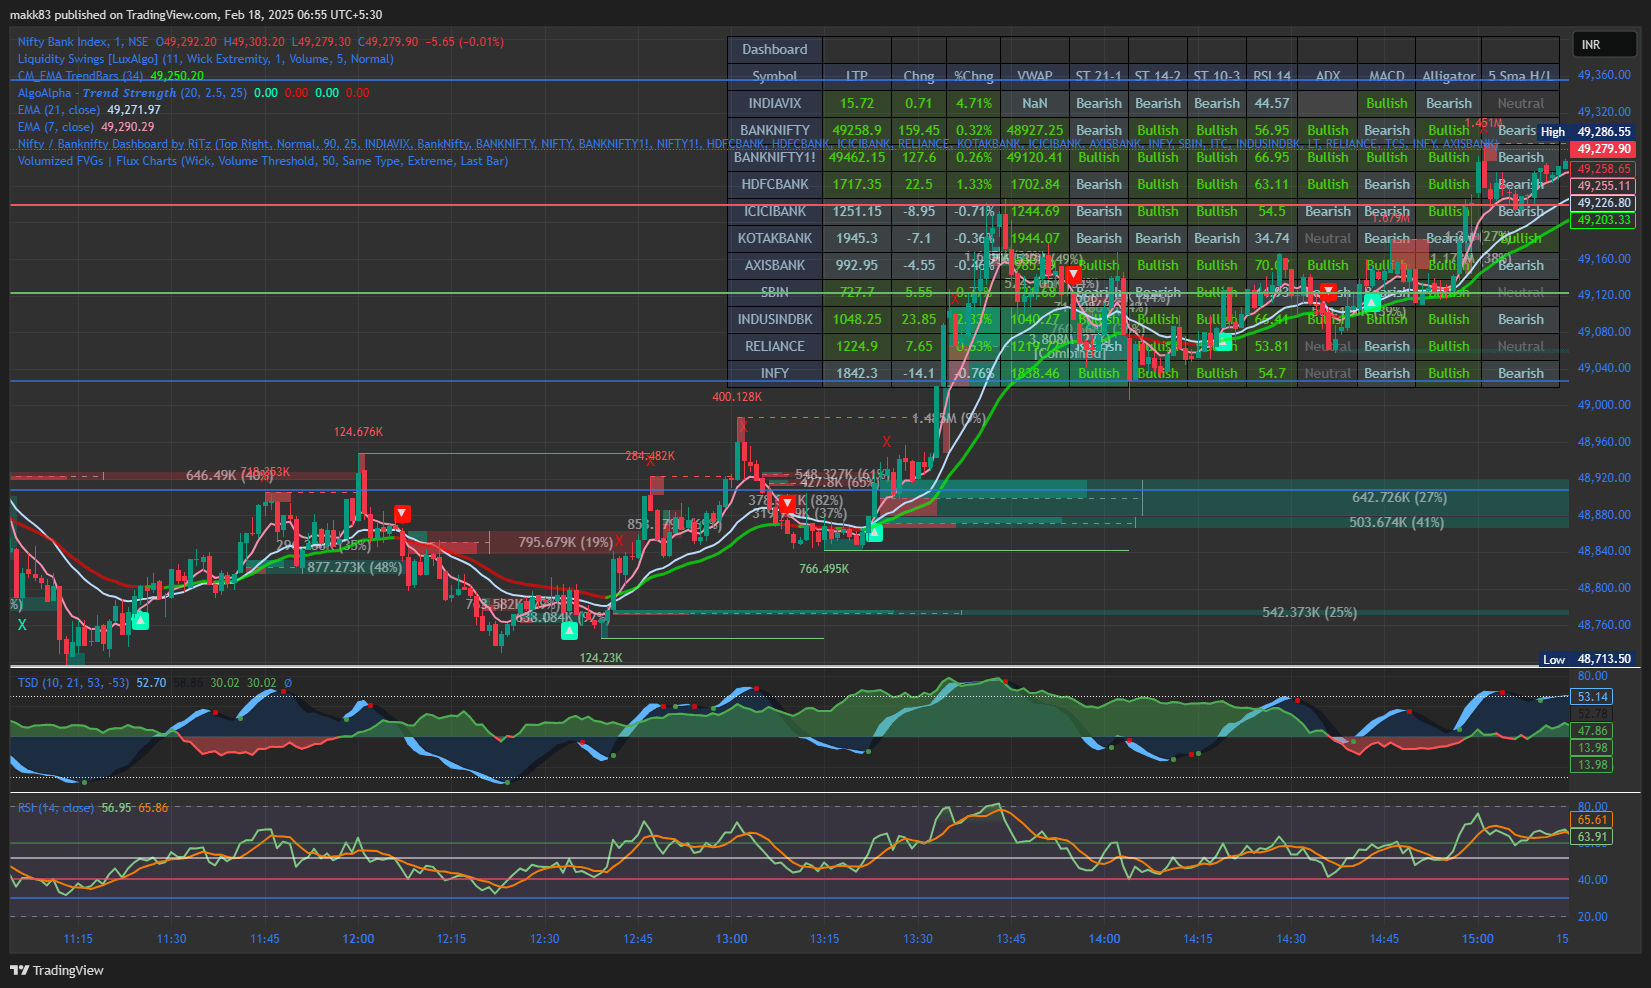The height and width of the screenshot is (988, 1651).
Task: Click the TradingView logo at bottom left
Action: click(x=57, y=970)
